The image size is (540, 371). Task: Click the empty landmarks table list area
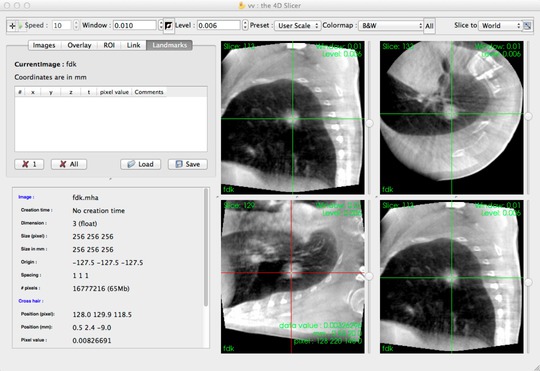(x=111, y=124)
